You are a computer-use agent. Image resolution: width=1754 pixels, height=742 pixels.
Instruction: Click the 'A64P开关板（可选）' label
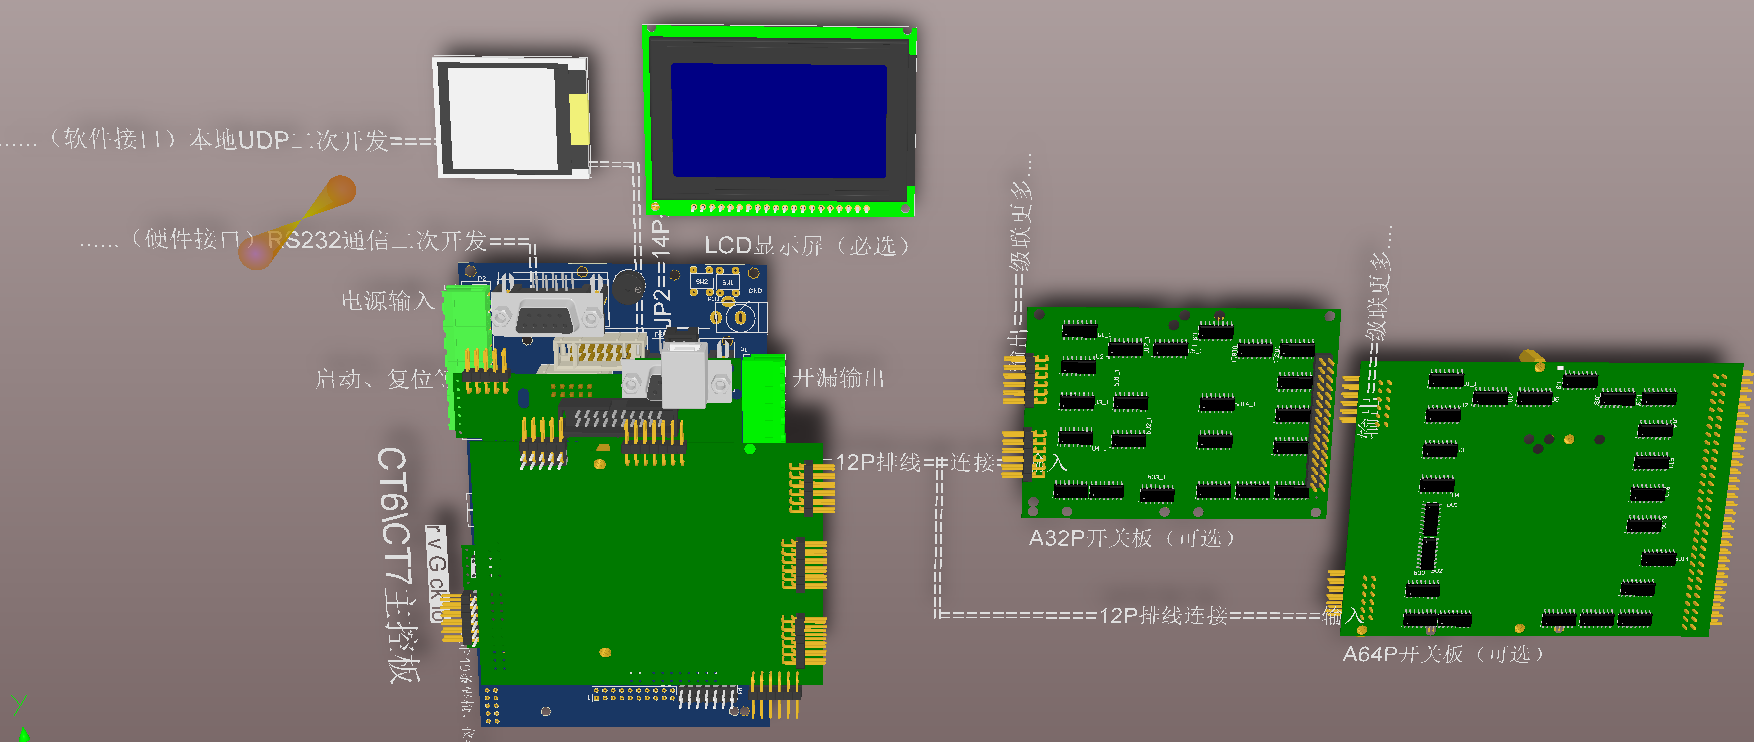tap(1443, 654)
